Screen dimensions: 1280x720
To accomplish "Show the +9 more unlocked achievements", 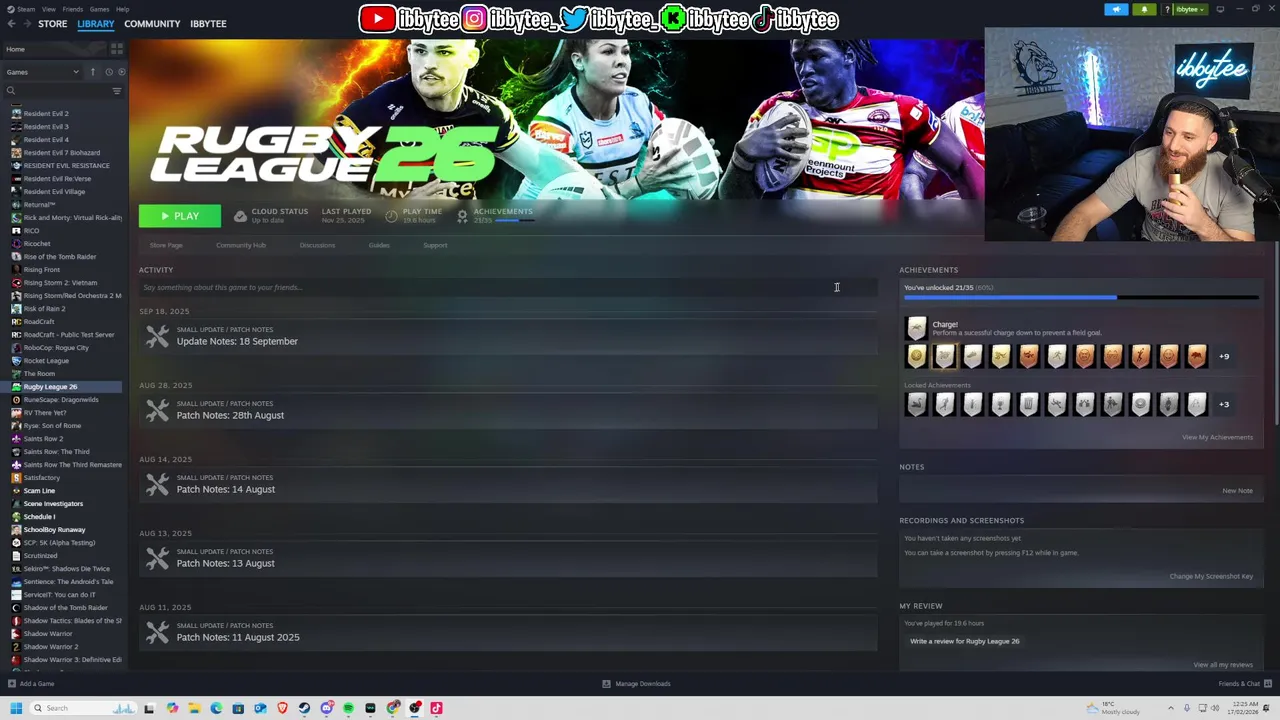I will click(1224, 356).
